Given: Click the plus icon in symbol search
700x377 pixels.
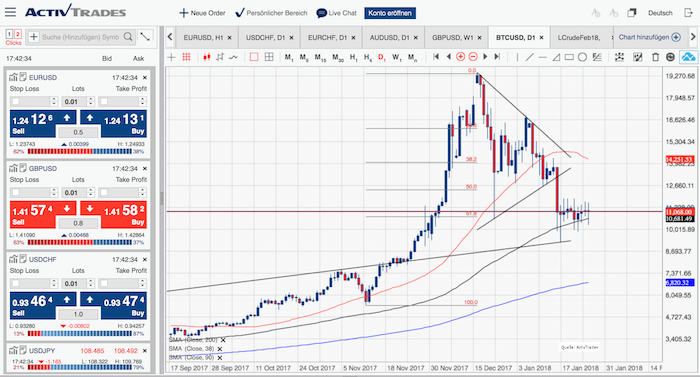Looking at the screenshot, I should [x=33, y=37].
